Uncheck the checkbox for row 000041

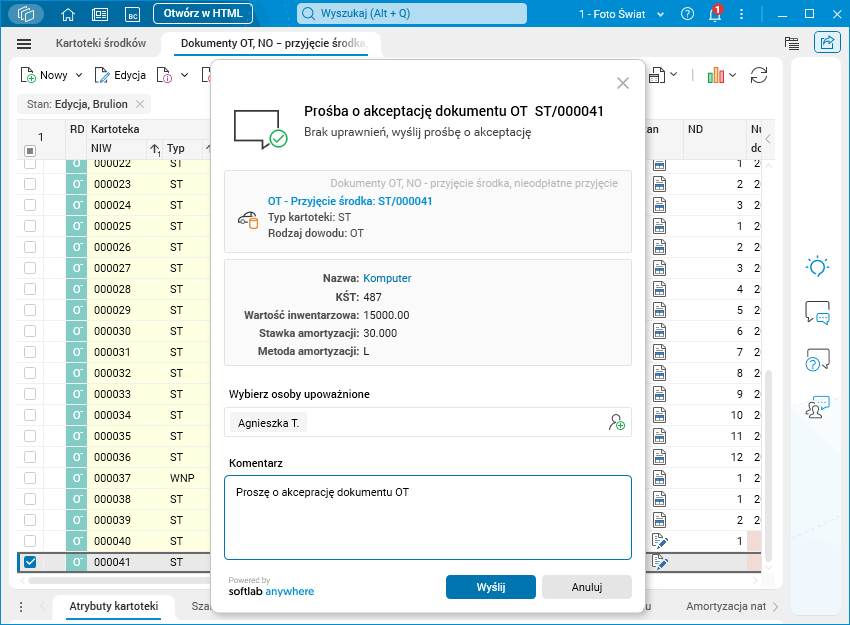coord(30,562)
